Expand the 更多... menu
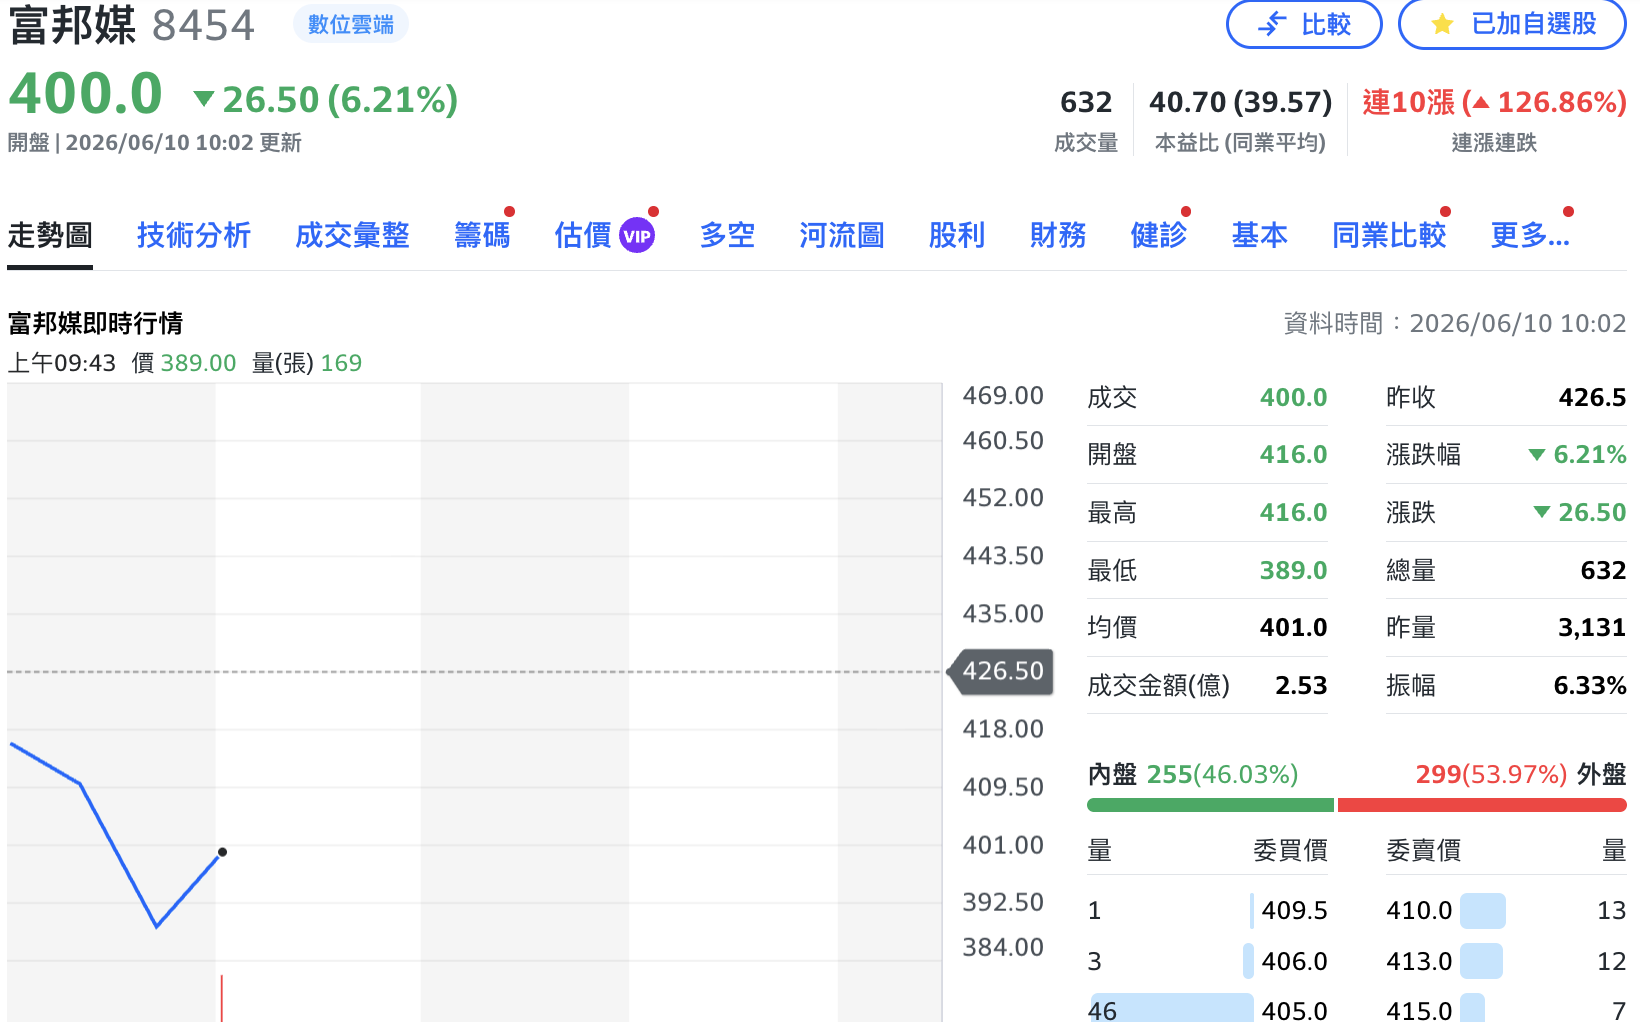1640x1022 pixels. point(1530,236)
